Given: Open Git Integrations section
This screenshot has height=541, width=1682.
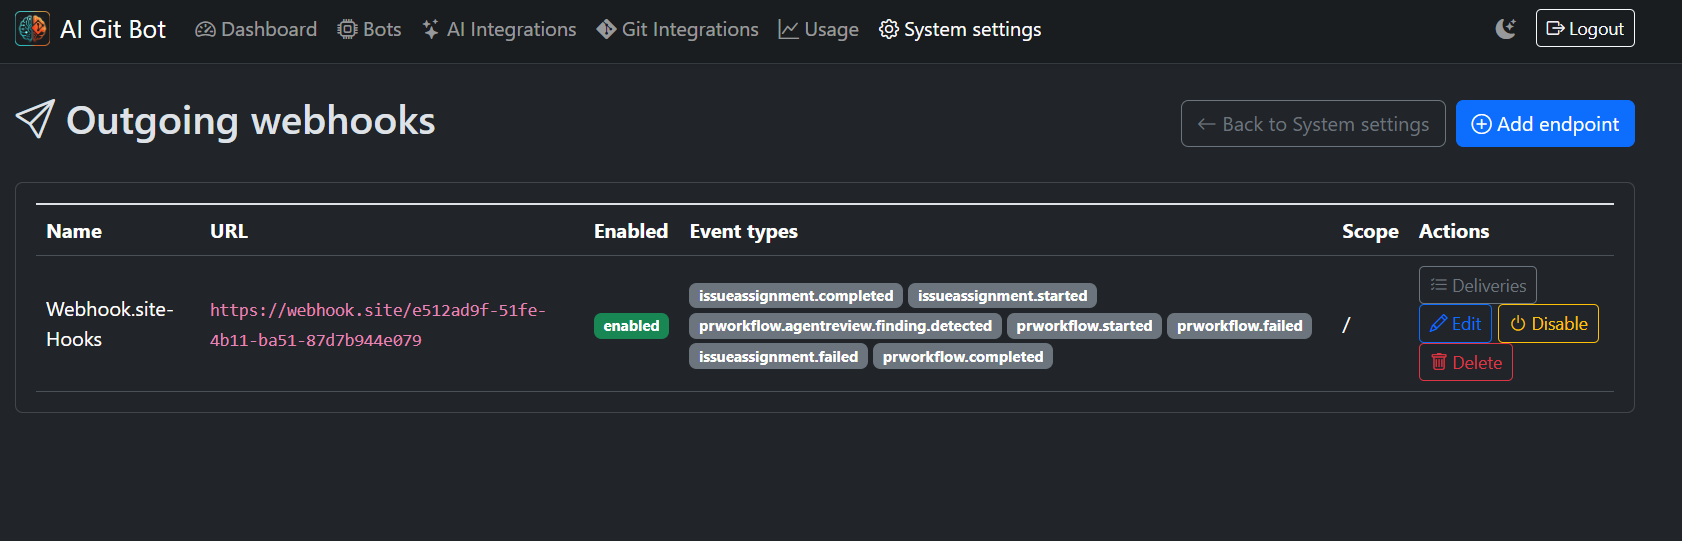Looking at the screenshot, I should 677,30.
